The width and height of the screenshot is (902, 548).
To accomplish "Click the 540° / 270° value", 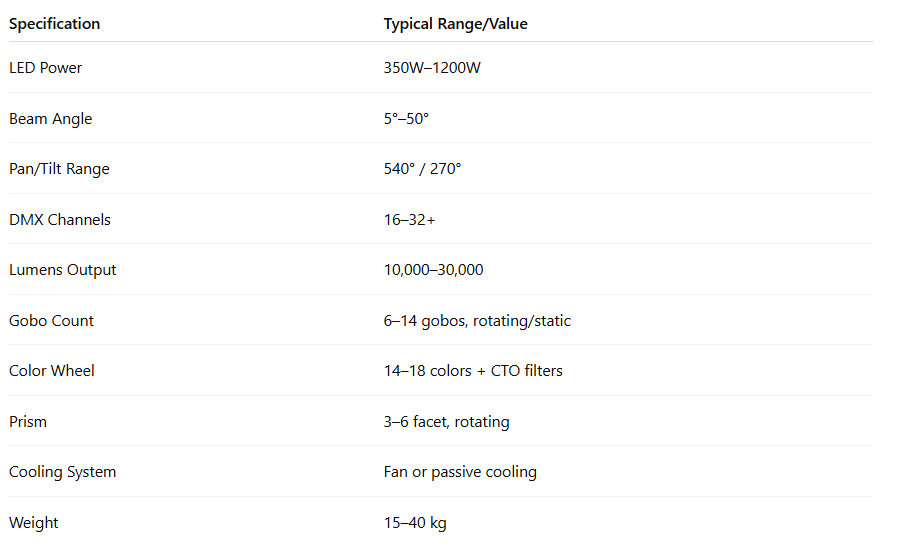I will click(422, 169).
